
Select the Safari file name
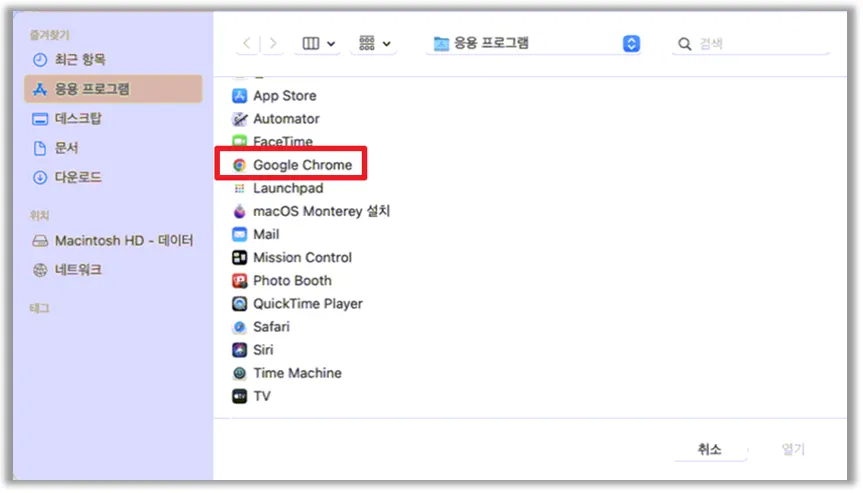tap(271, 327)
